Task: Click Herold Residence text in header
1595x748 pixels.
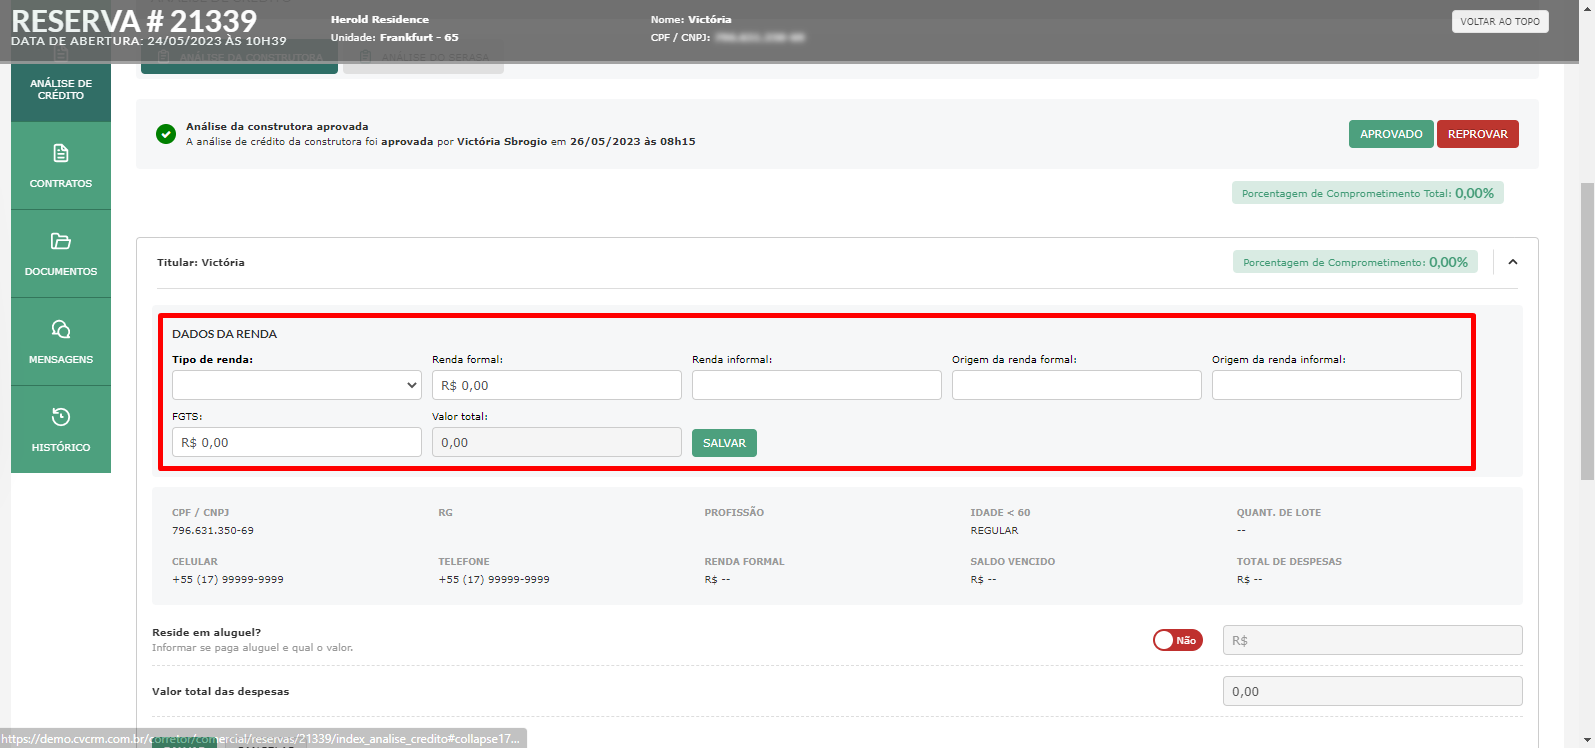Action: click(380, 19)
